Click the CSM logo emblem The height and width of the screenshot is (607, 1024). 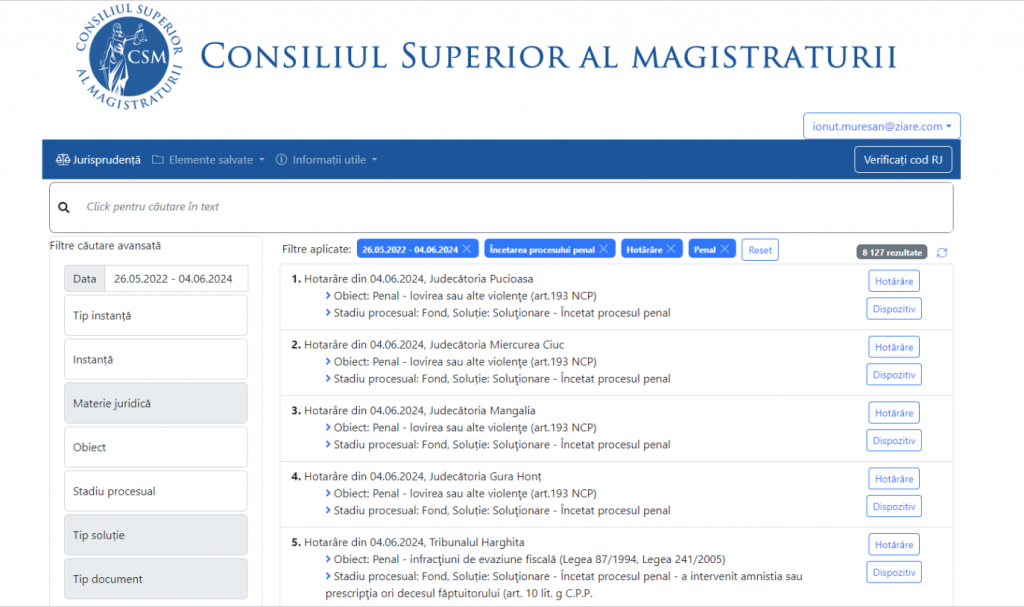pos(129,57)
